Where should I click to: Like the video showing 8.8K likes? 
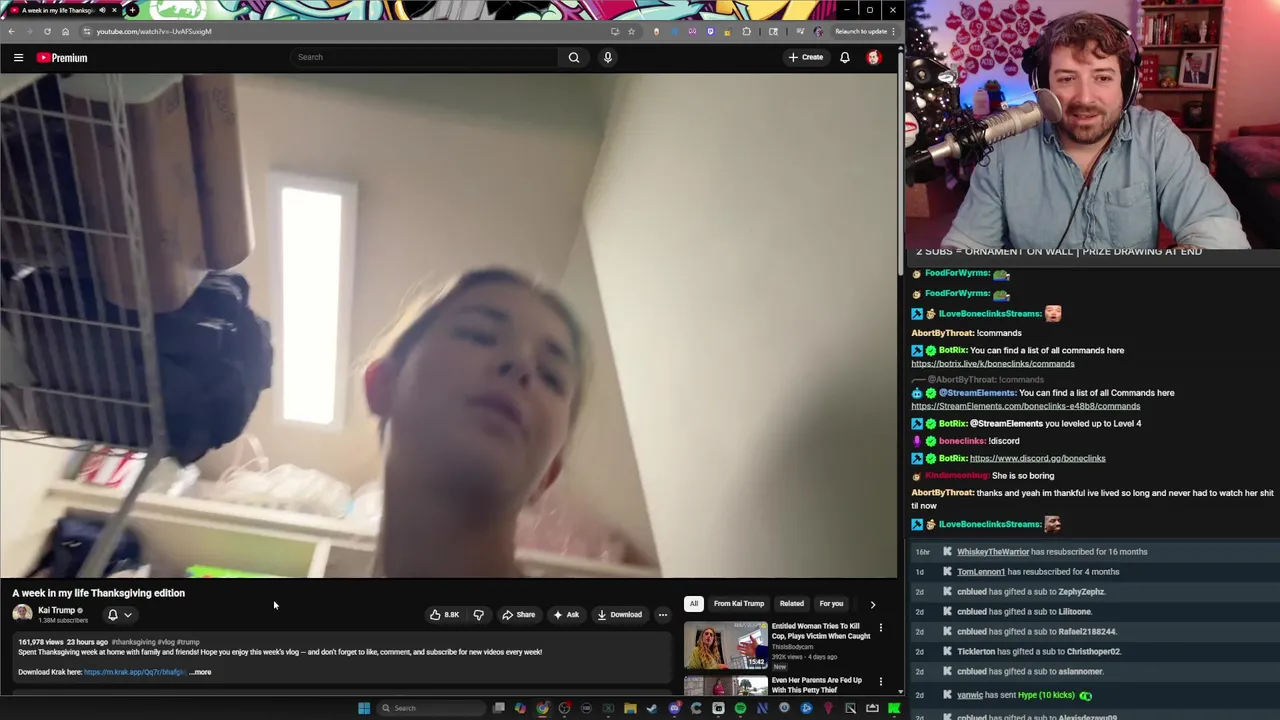(x=444, y=615)
